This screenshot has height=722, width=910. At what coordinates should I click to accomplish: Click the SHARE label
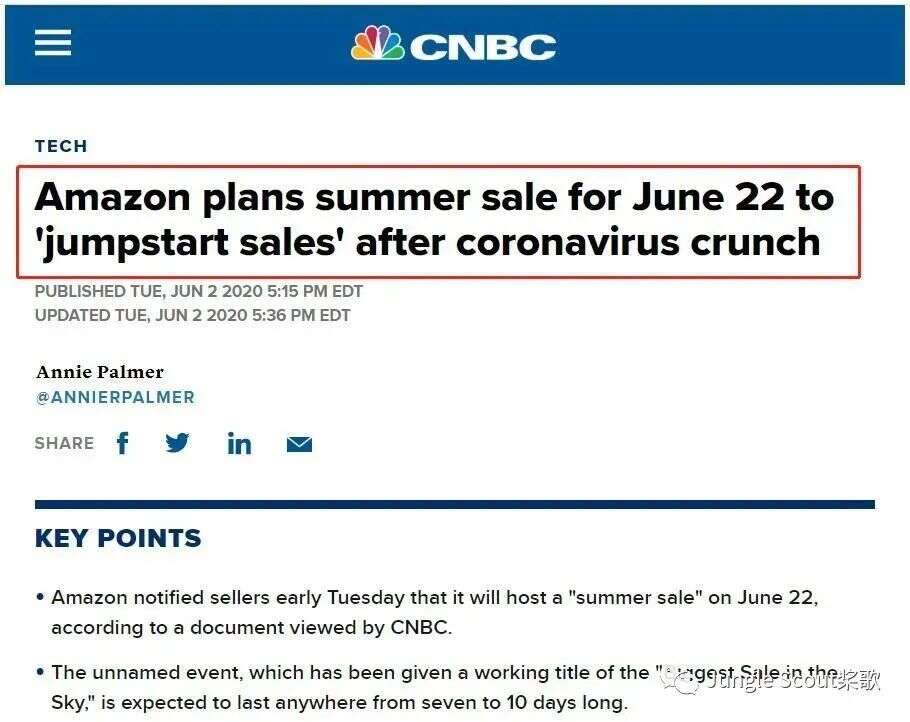point(64,443)
